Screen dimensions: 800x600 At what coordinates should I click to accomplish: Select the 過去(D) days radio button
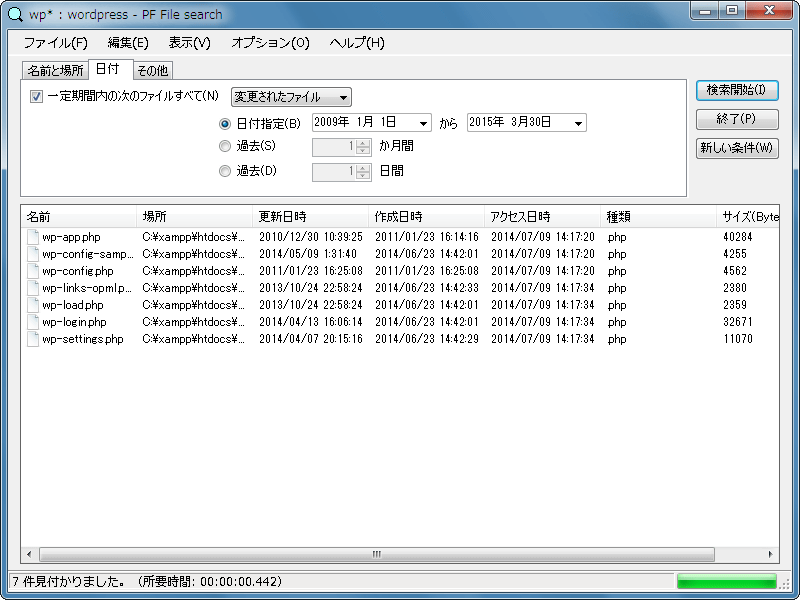[x=224, y=171]
